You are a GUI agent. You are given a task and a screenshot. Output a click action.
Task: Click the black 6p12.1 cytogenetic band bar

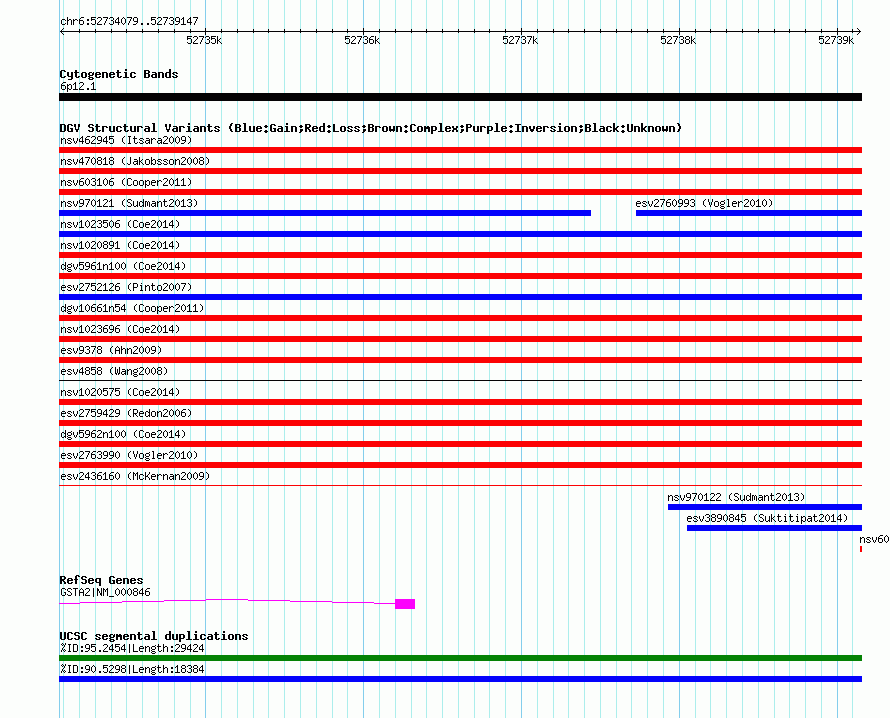(x=460, y=97)
